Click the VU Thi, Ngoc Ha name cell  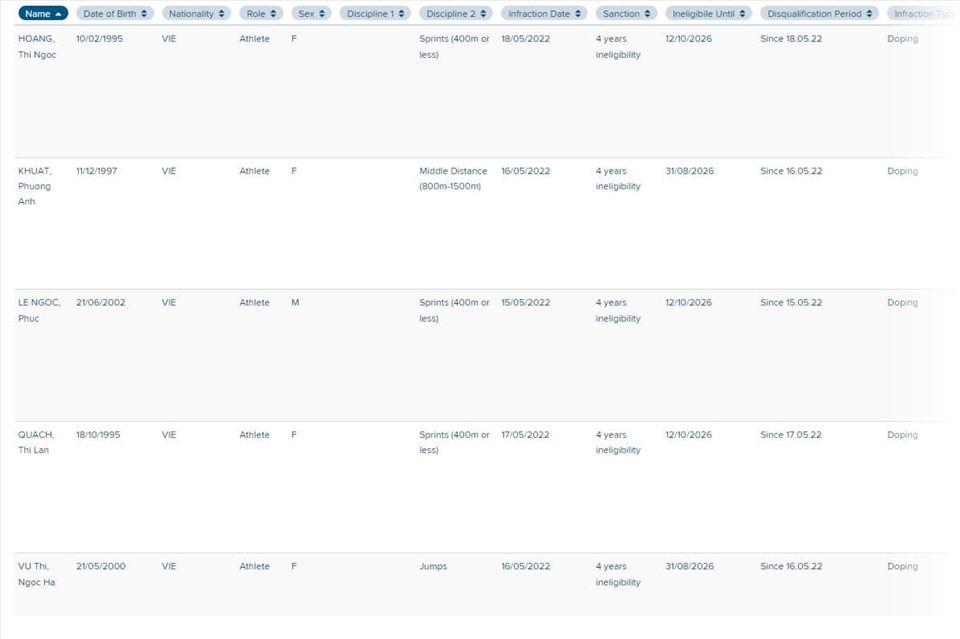click(37, 574)
